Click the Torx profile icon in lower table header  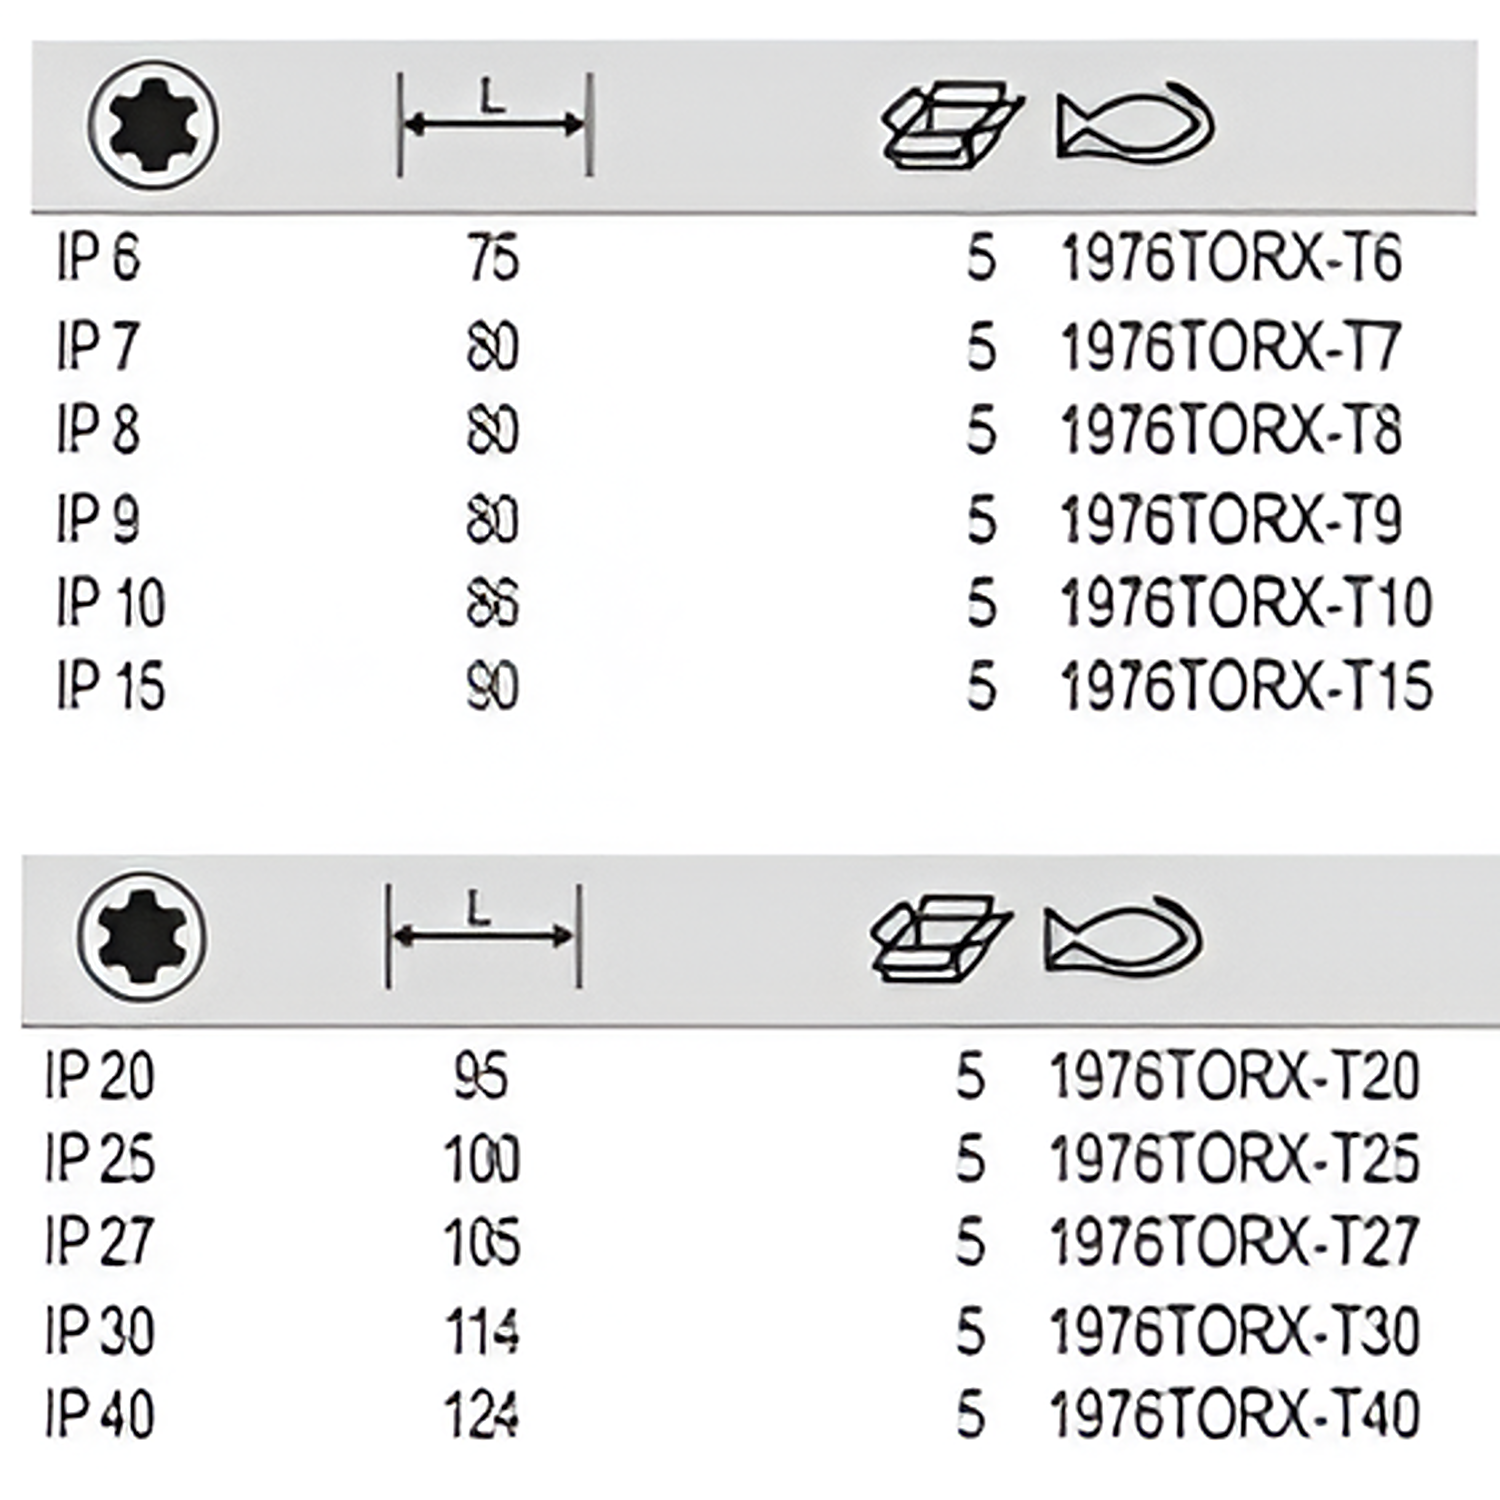[x=143, y=937]
